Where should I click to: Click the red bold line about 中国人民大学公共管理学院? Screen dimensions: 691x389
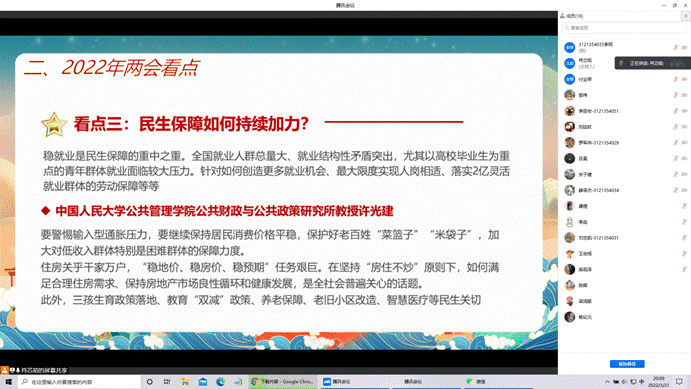click(224, 211)
